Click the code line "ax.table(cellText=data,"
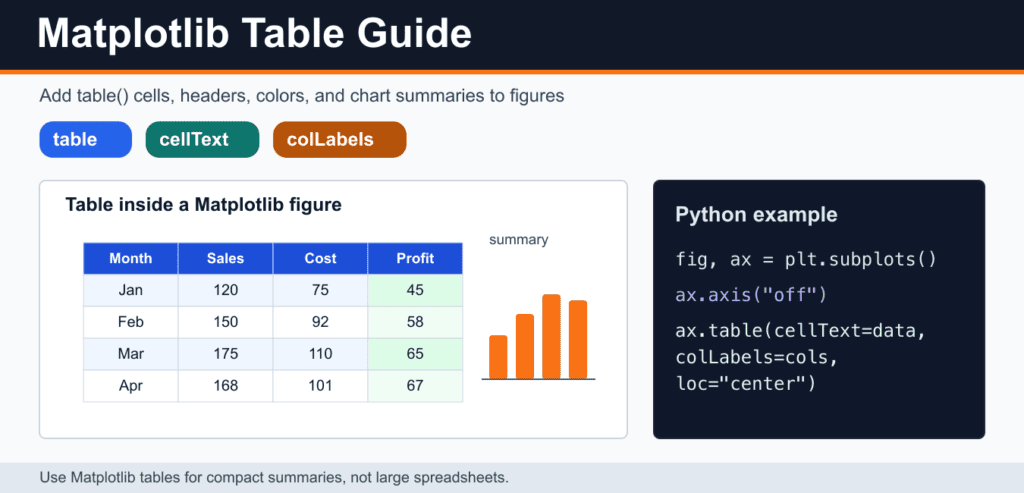 [801, 331]
